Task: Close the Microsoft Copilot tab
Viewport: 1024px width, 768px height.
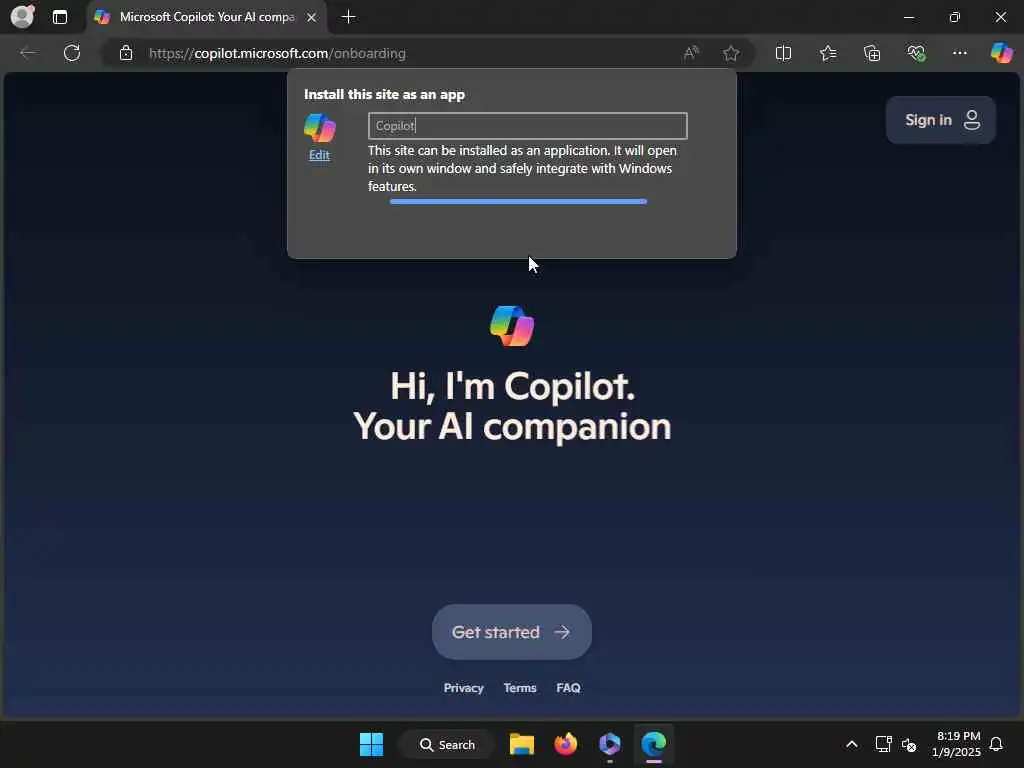Action: click(312, 17)
